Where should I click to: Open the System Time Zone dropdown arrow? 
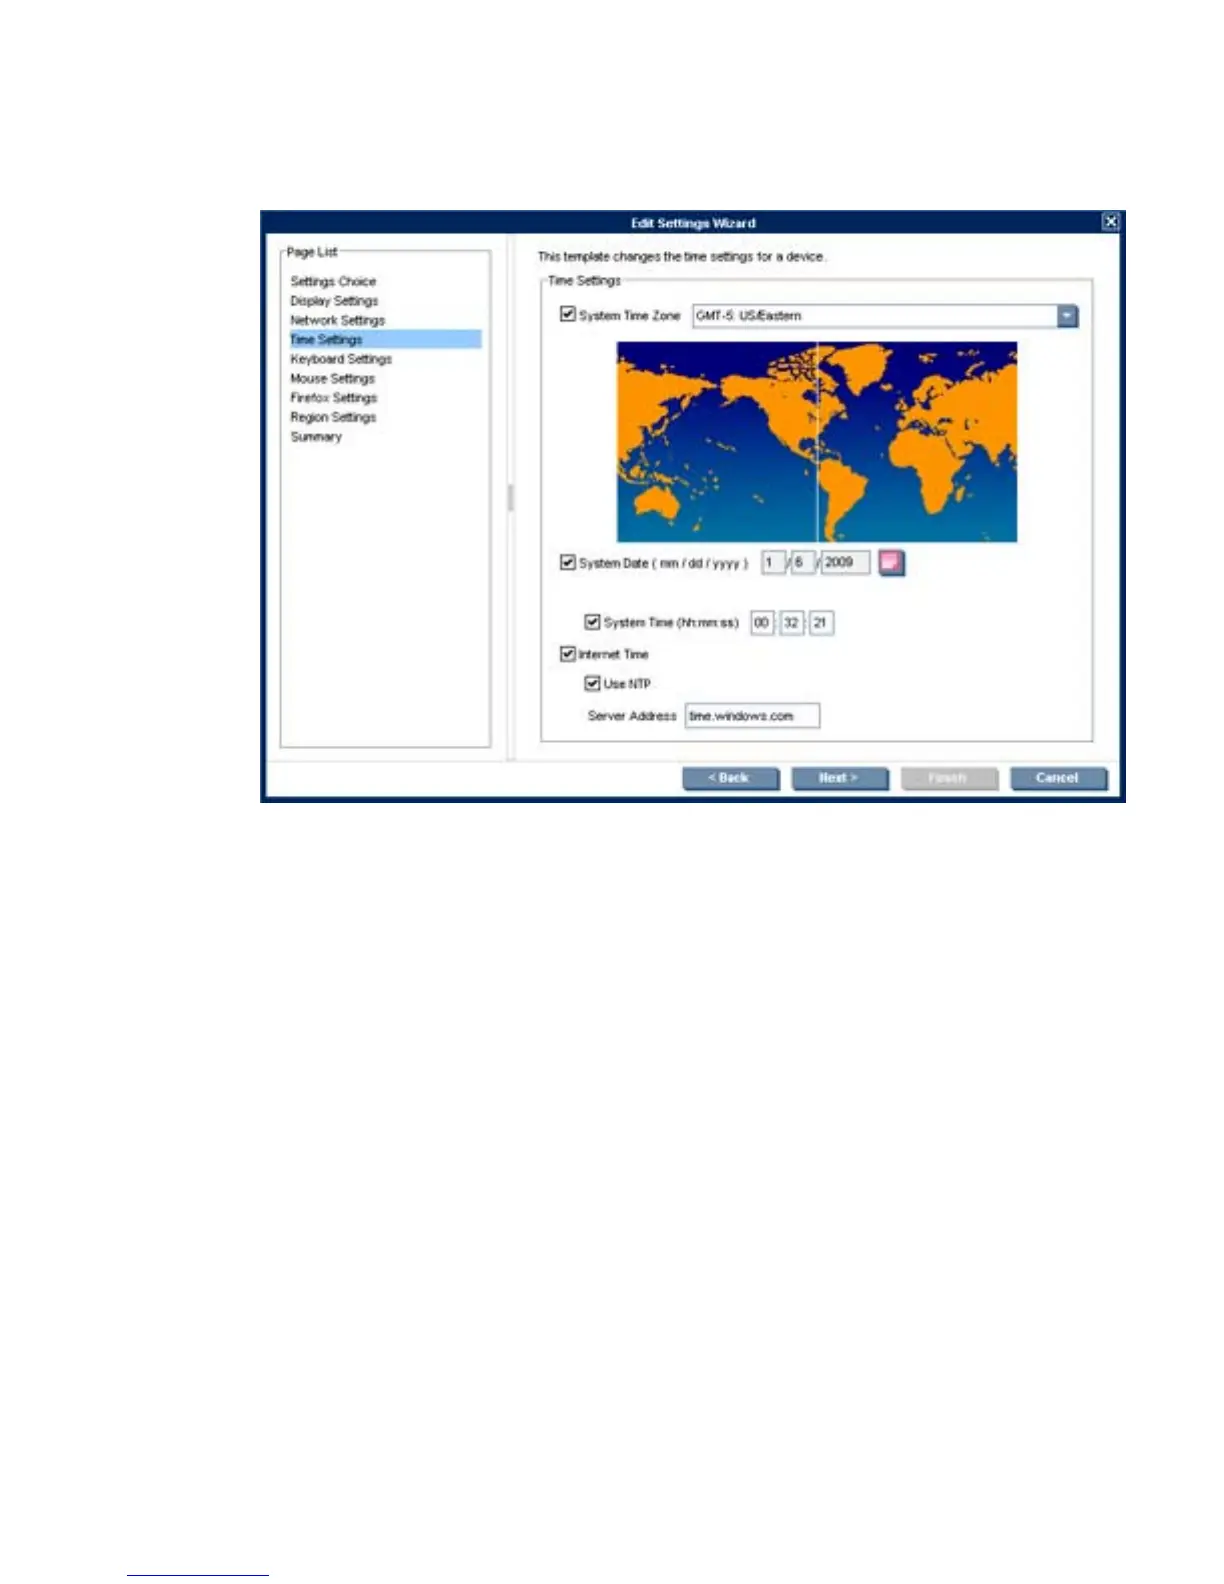pos(1068,316)
